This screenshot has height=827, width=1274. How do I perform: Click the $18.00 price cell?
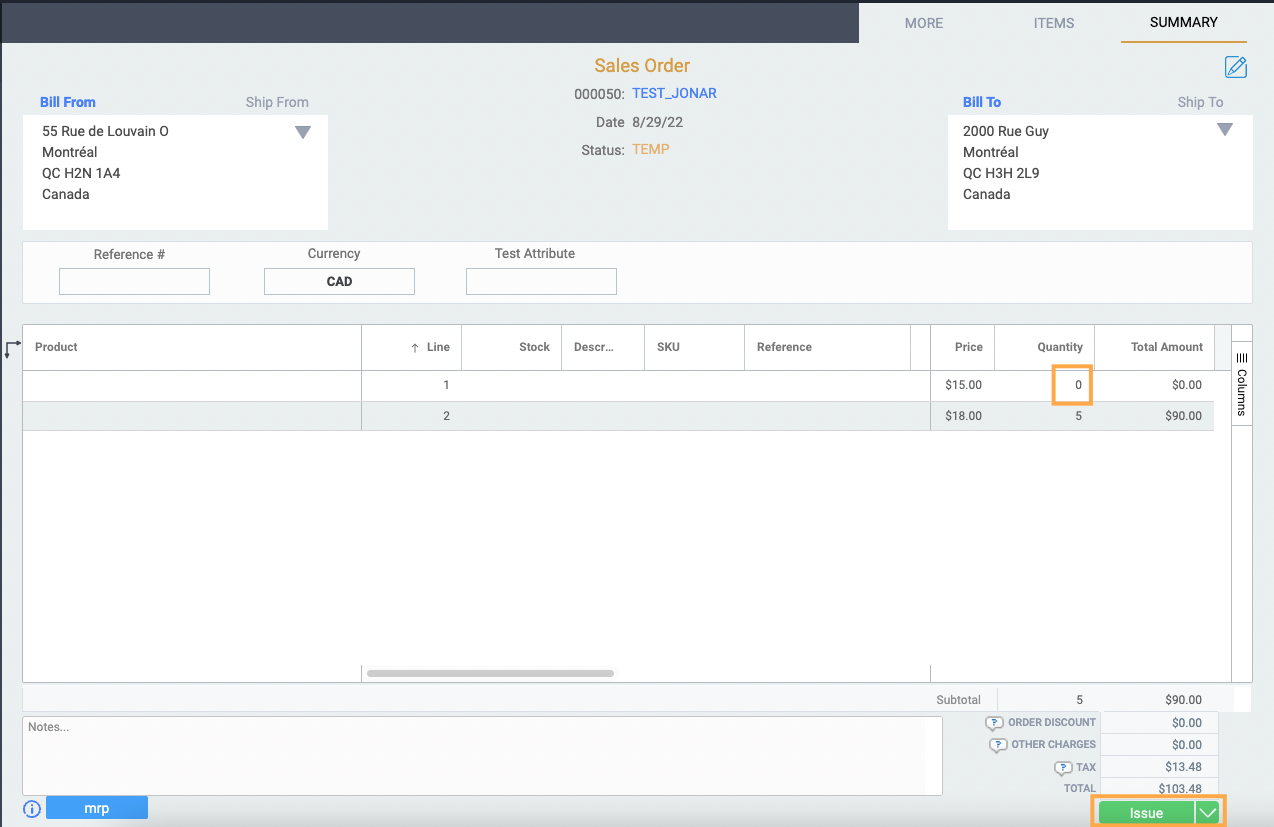(962, 416)
